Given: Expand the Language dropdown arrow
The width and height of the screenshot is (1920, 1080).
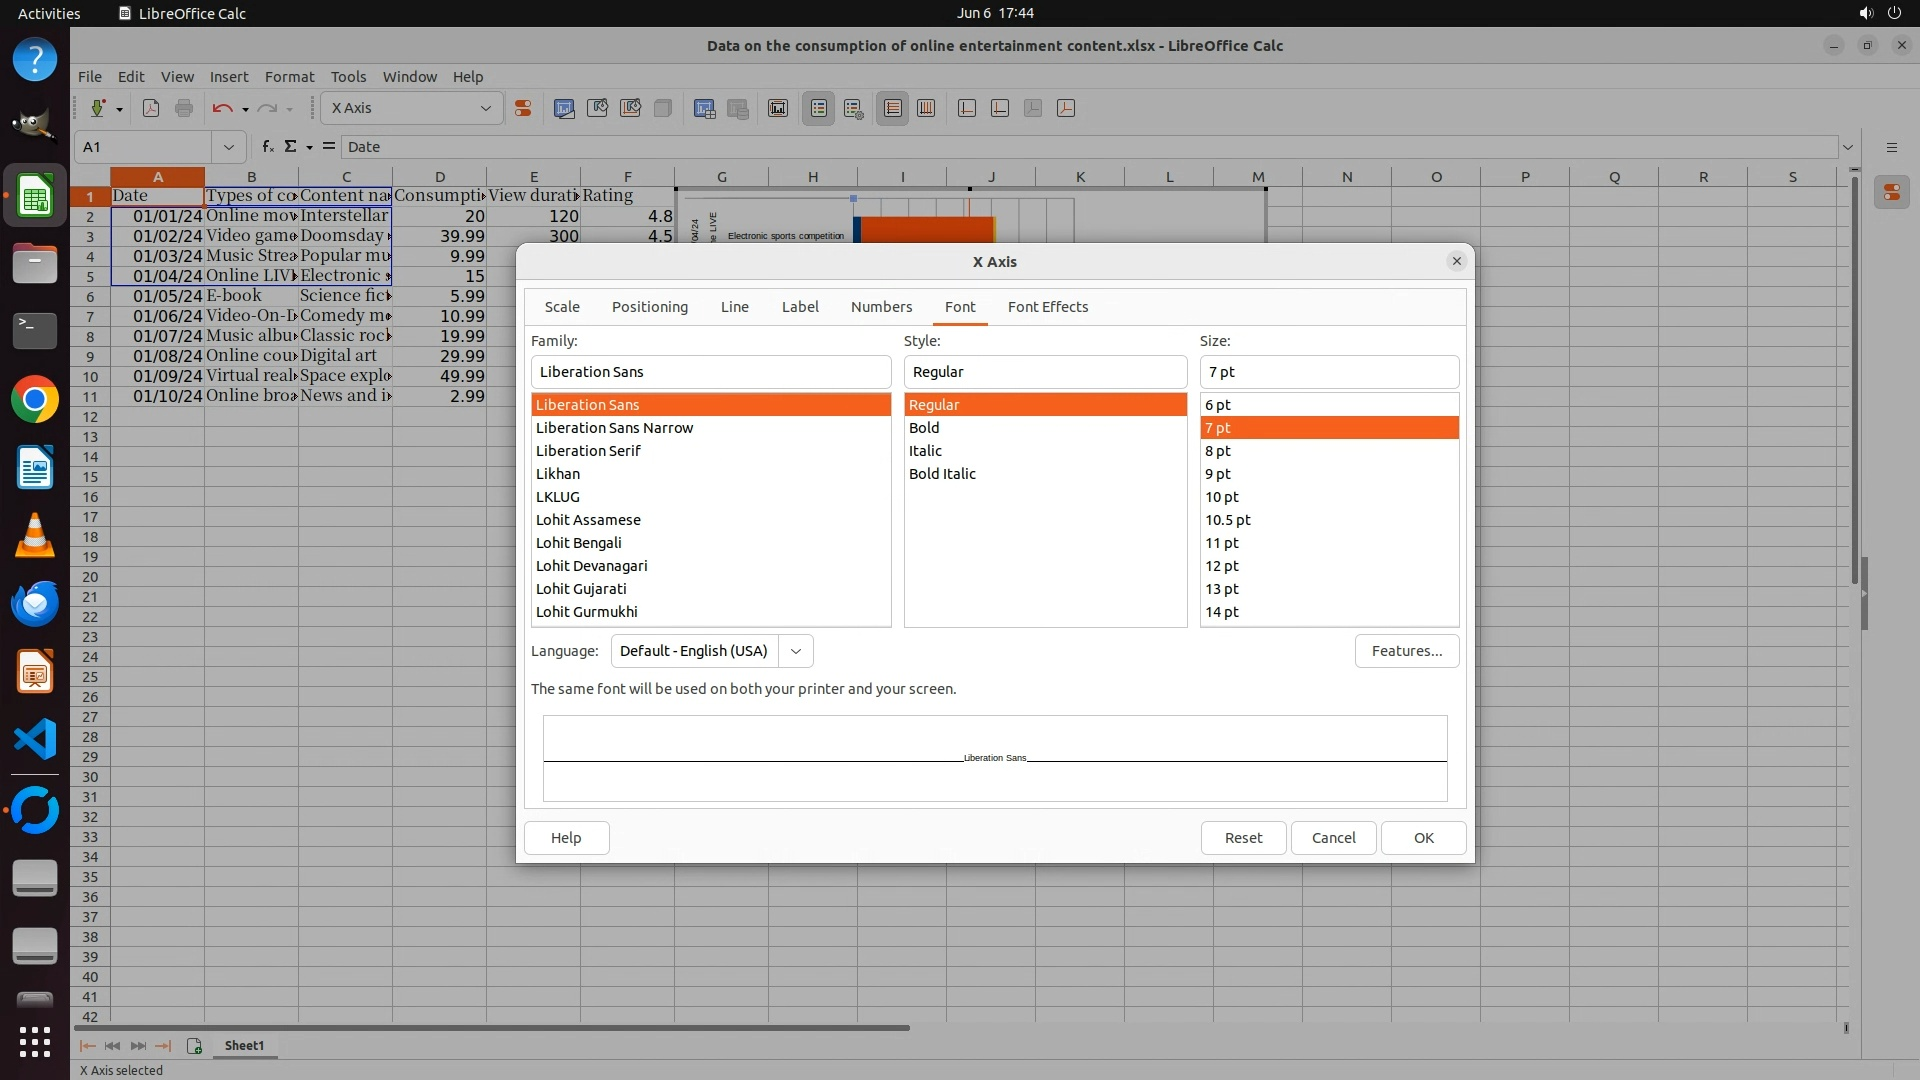Looking at the screenshot, I should coord(796,651).
